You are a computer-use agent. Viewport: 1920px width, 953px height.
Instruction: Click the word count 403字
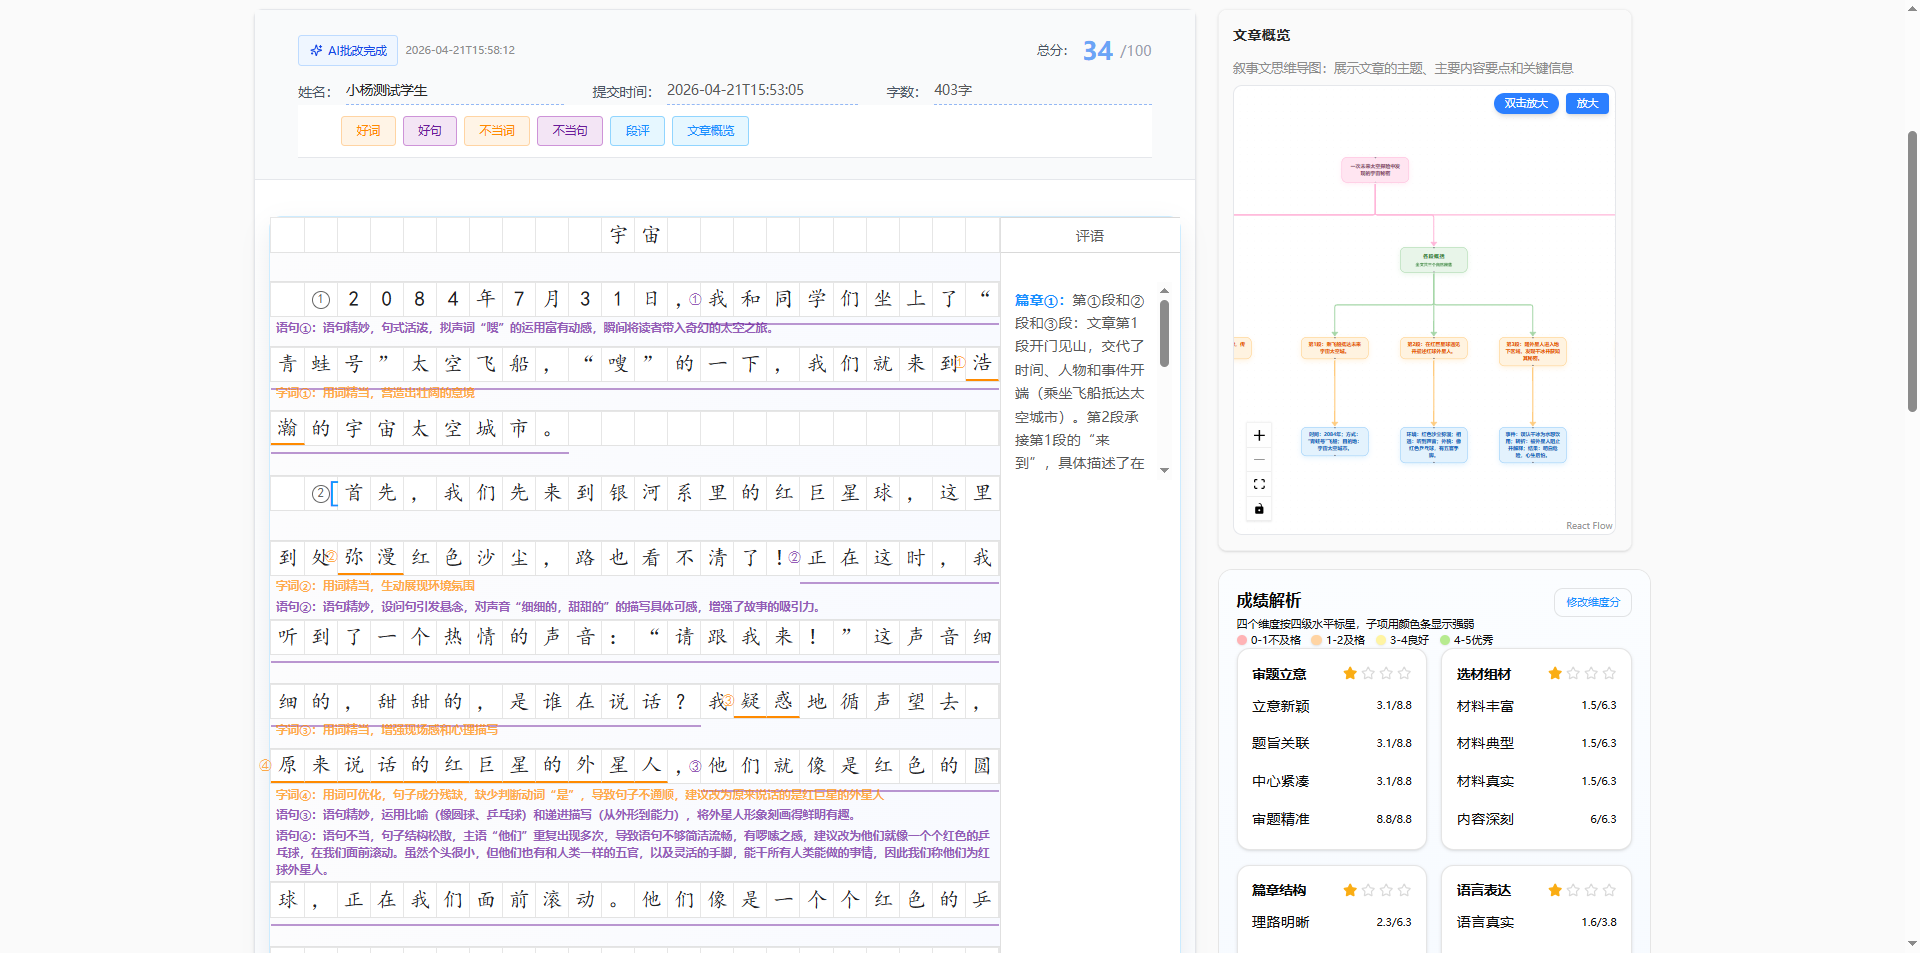click(x=953, y=90)
